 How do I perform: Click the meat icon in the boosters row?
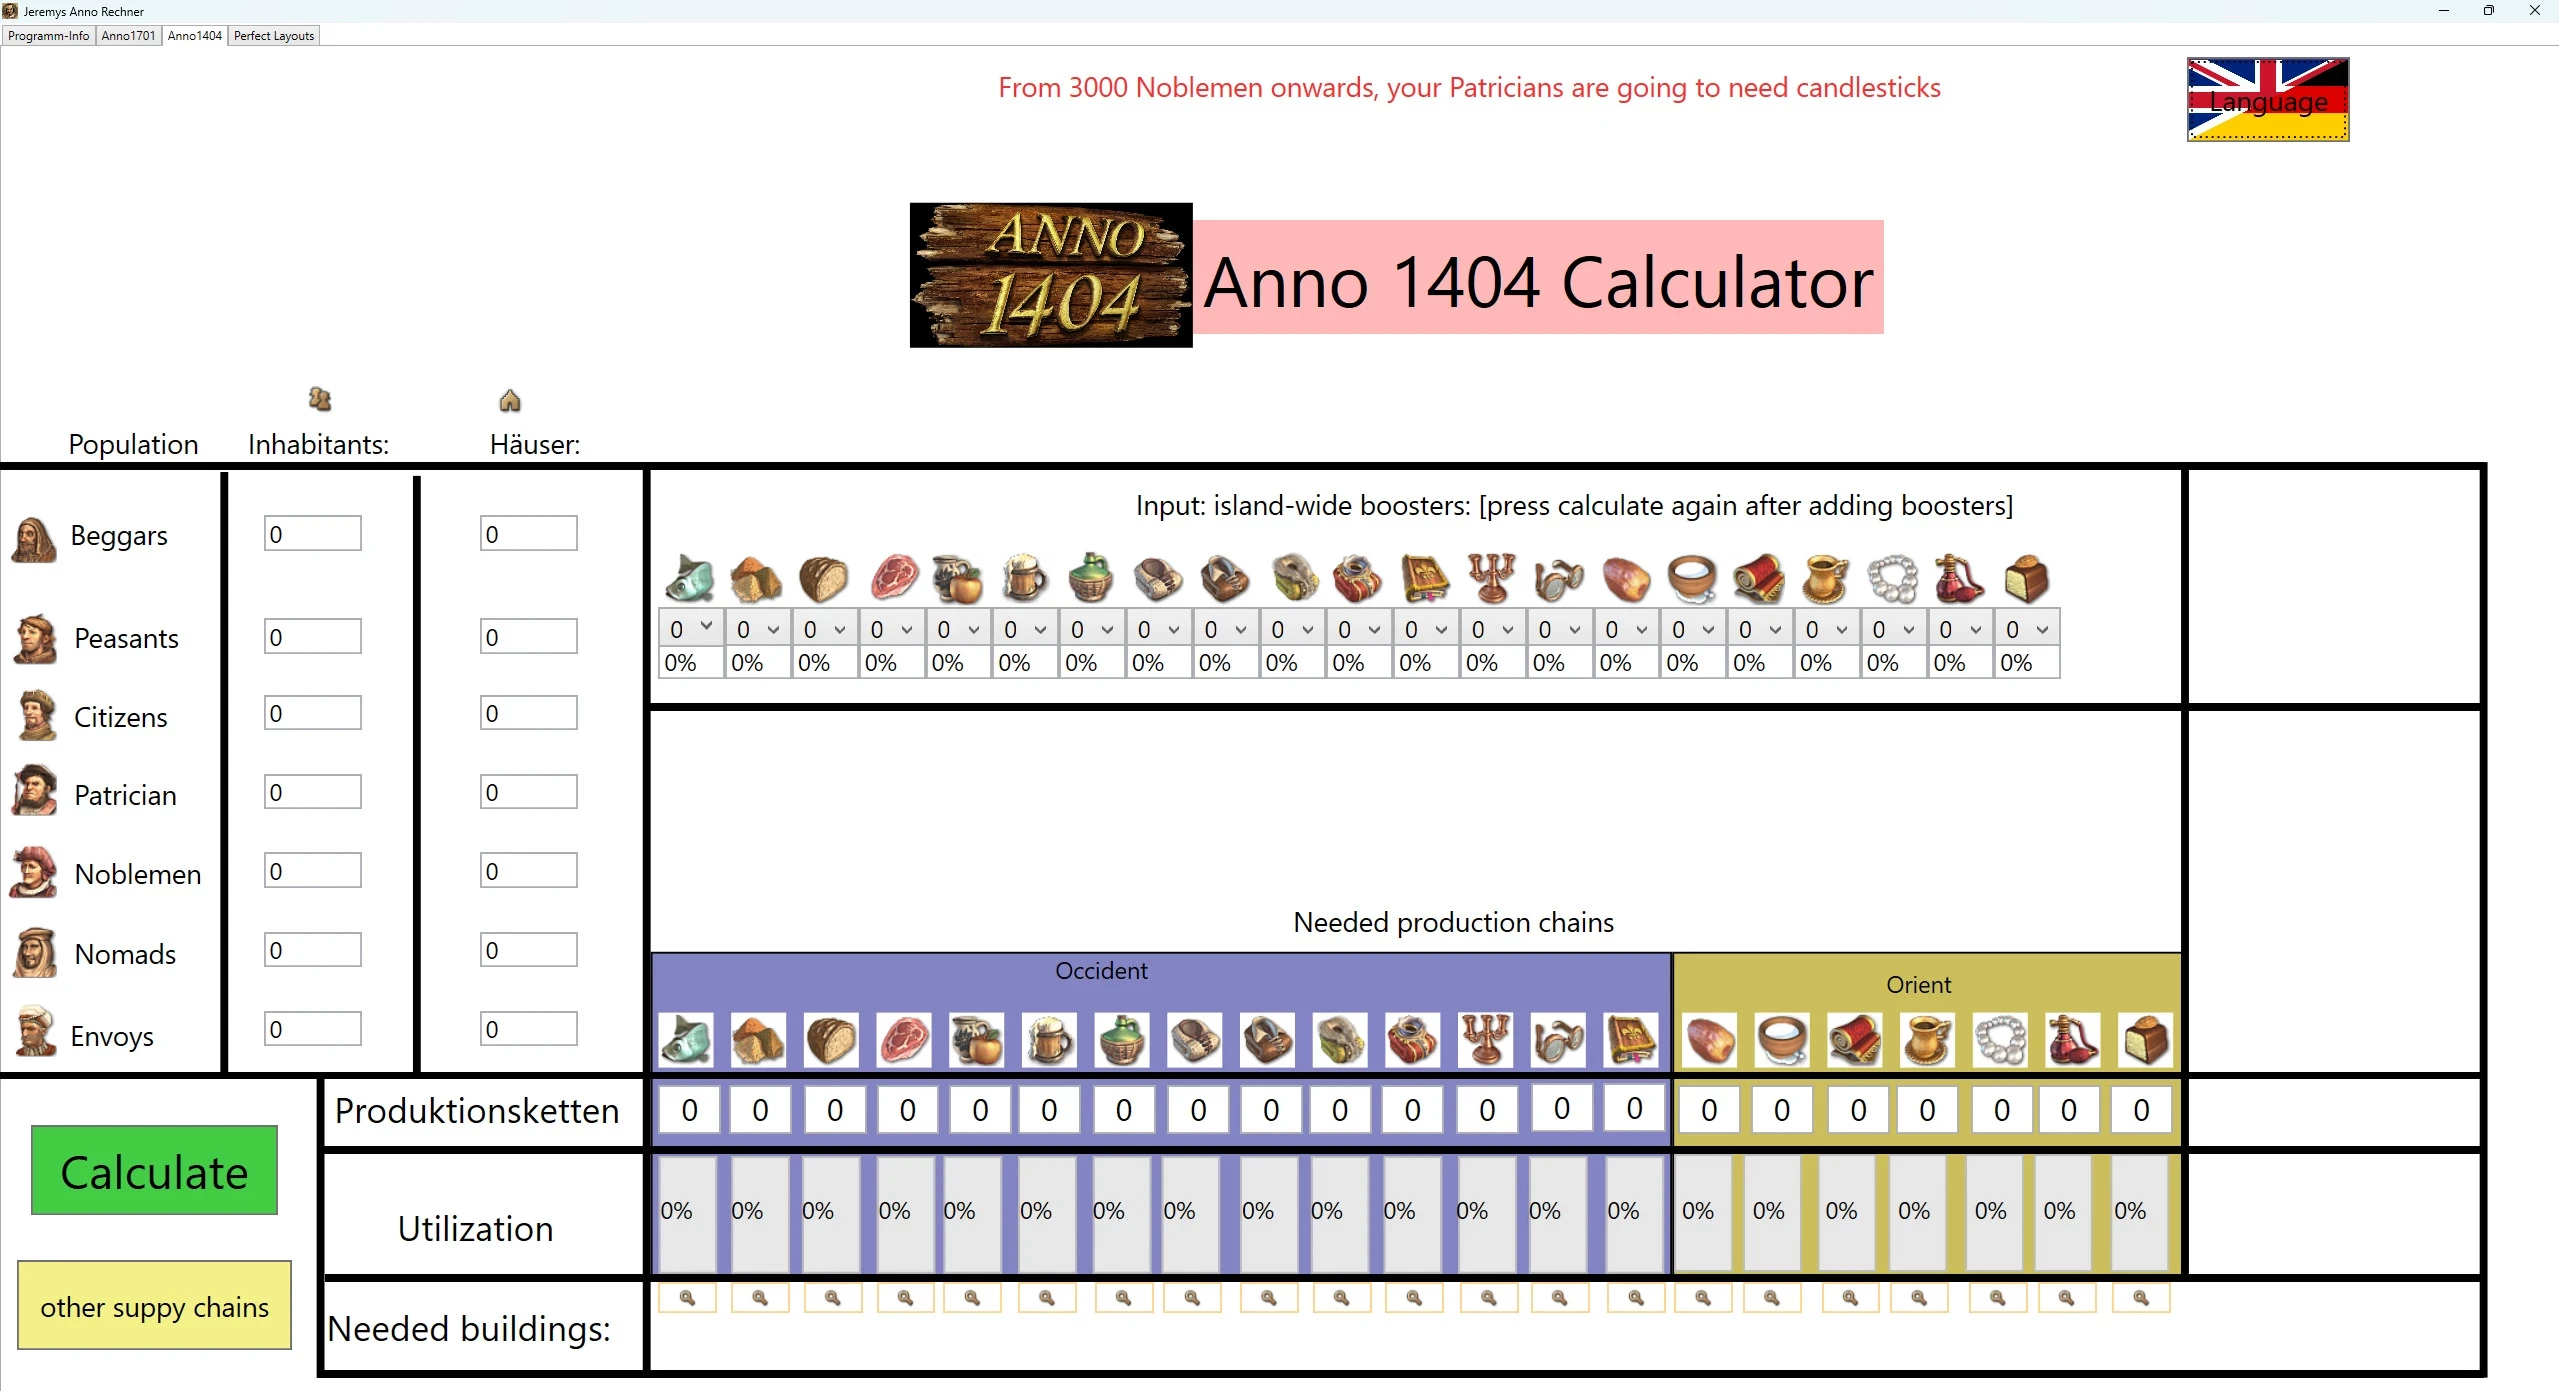point(893,578)
